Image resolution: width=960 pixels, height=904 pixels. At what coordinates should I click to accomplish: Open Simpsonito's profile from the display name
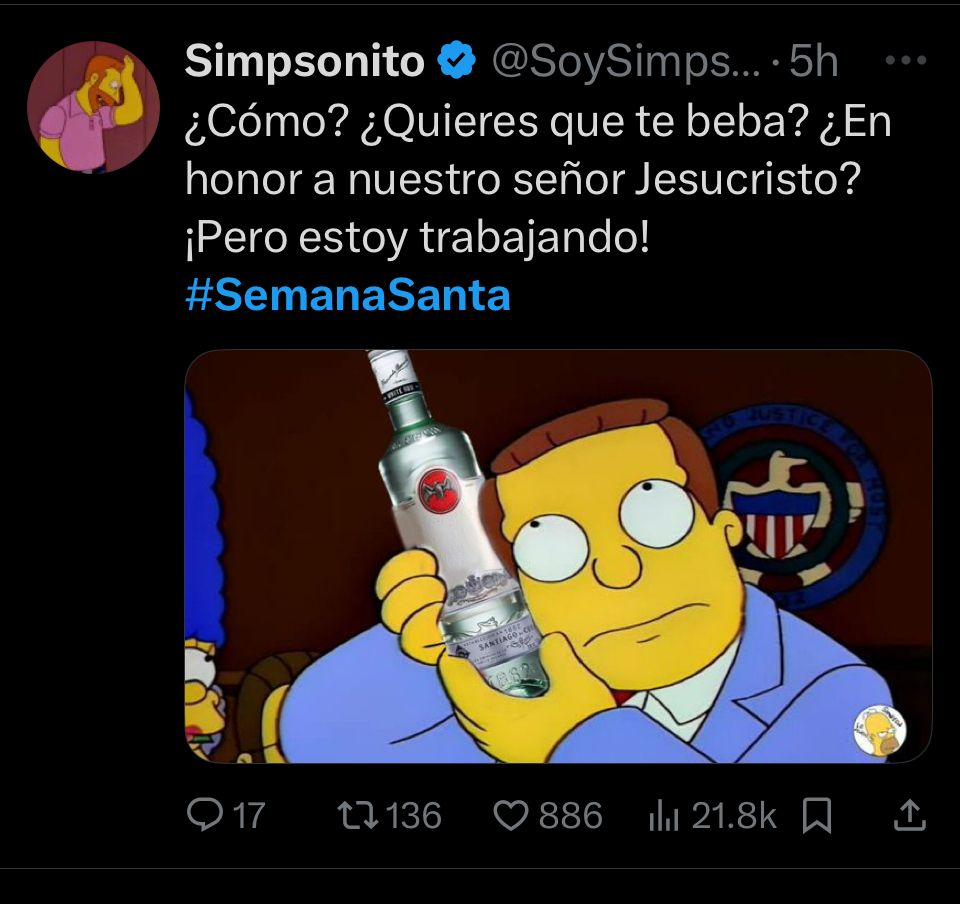pyautogui.click(x=299, y=61)
